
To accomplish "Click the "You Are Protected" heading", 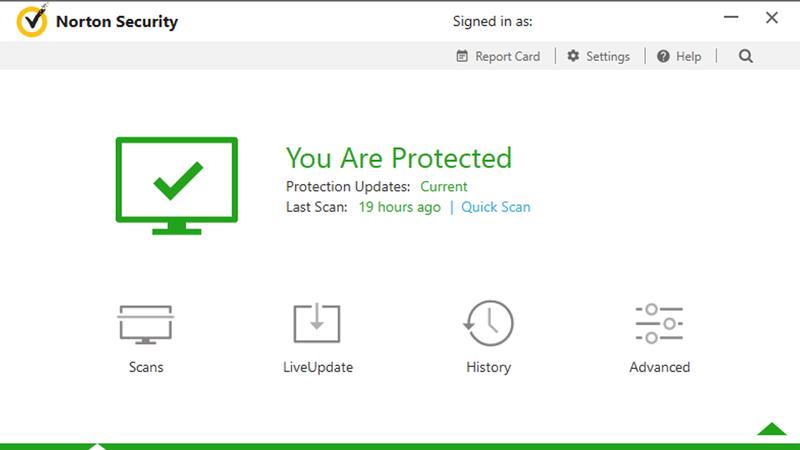I will pos(398,158).
